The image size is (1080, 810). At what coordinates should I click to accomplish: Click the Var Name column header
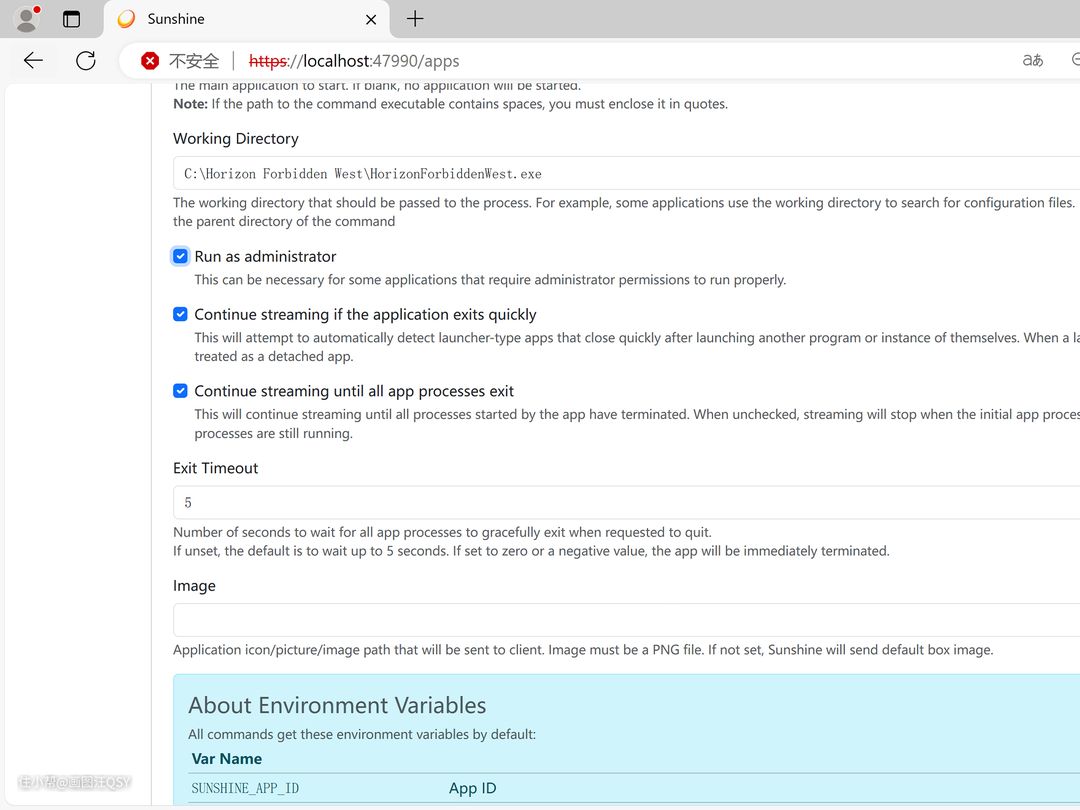click(x=227, y=759)
